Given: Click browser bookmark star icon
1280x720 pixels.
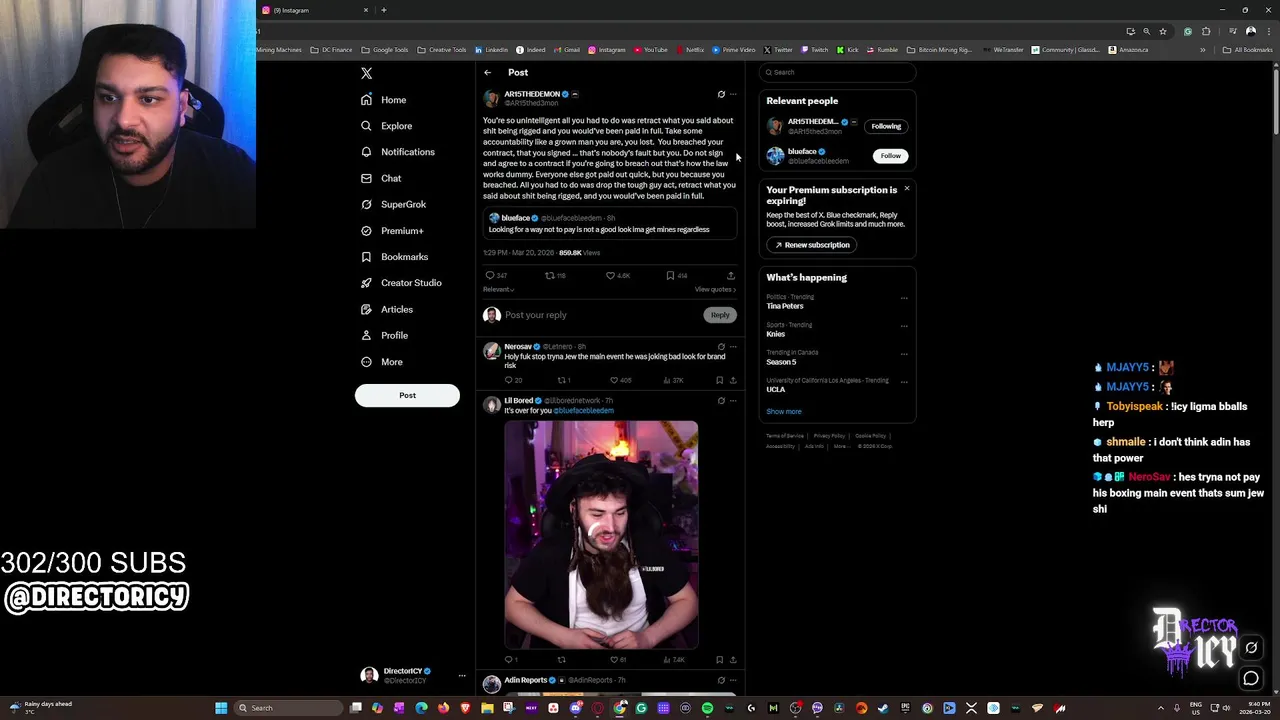Looking at the screenshot, I should (x=1162, y=31).
